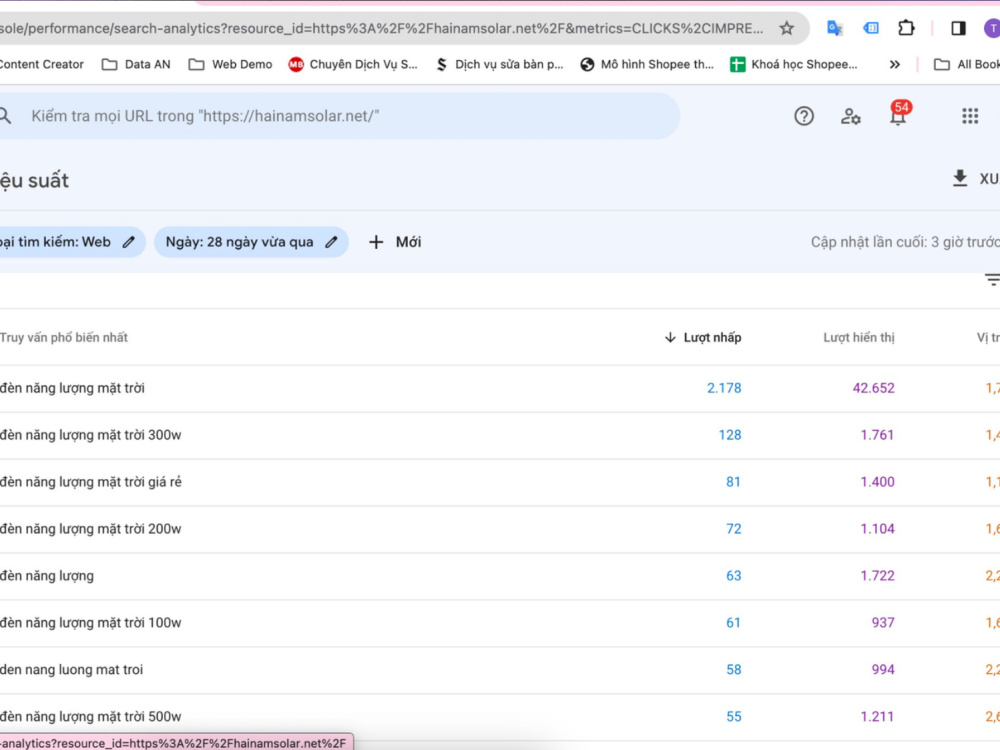Select query đèn năng lượng mặt trời giá rẻ

coord(91,482)
